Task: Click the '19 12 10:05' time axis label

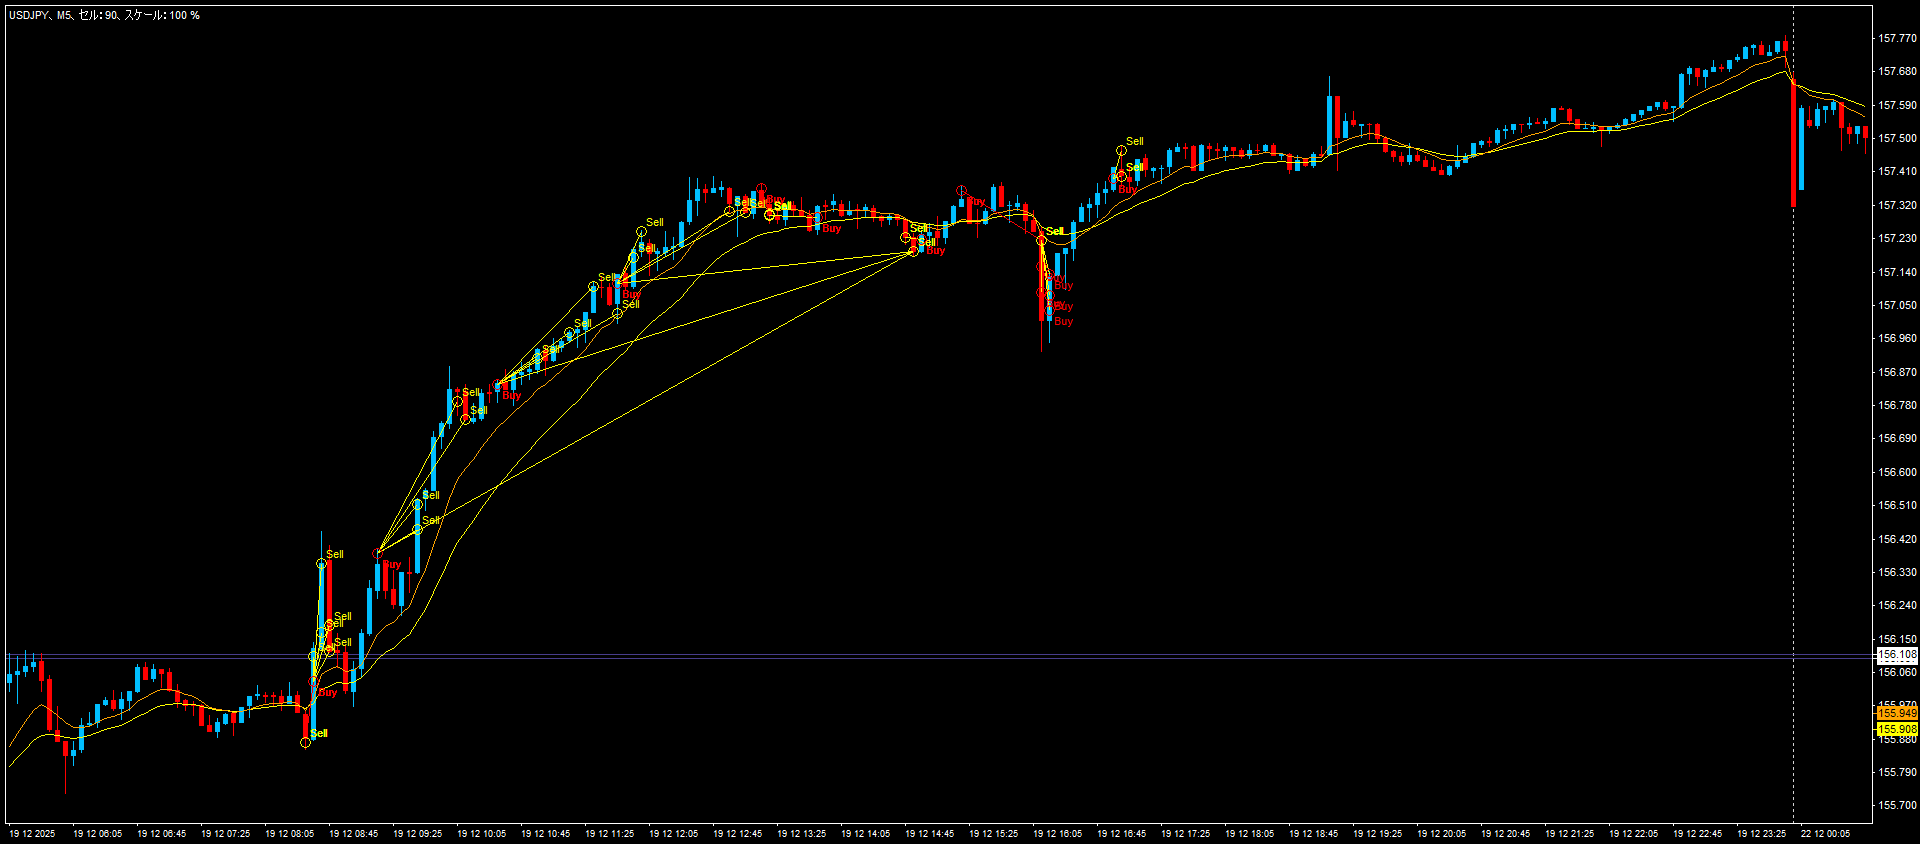Action: [481, 833]
